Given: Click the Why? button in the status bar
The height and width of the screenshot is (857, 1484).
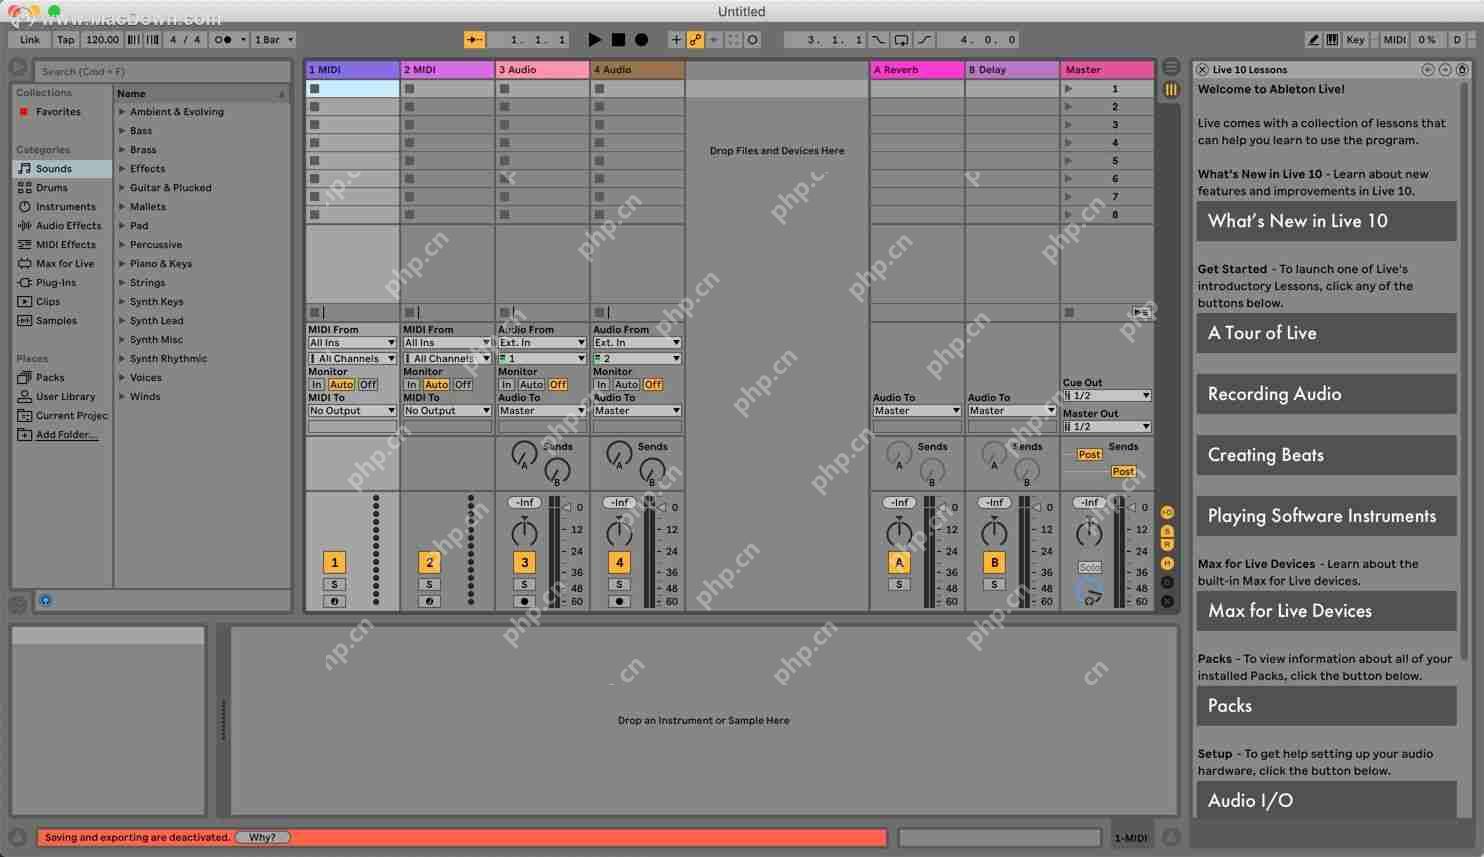Looking at the screenshot, I should (x=263, y=837).
